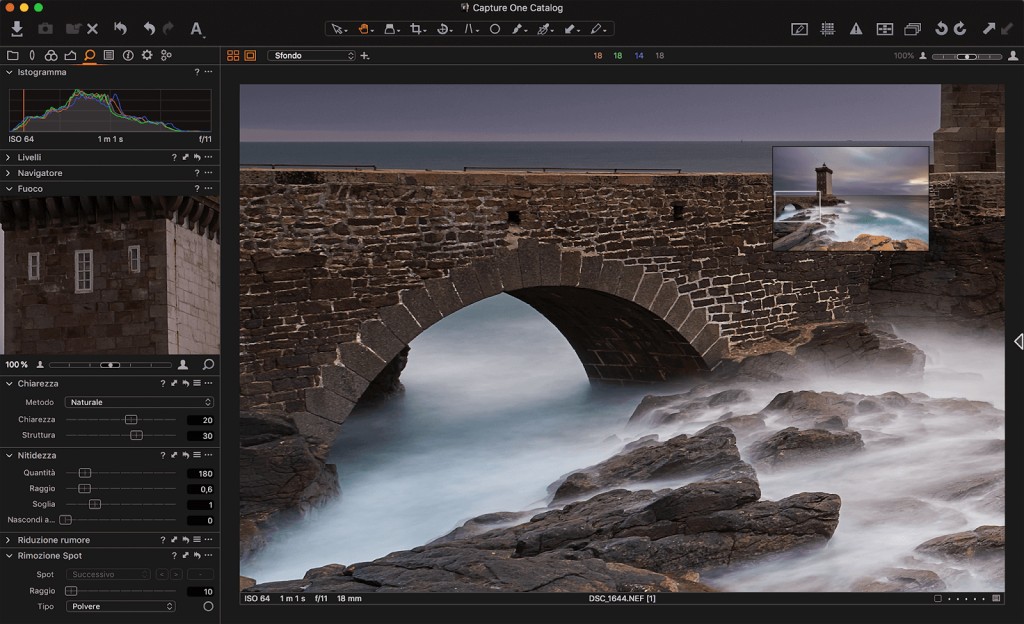Click the Import images download icon

coord(17,29)
